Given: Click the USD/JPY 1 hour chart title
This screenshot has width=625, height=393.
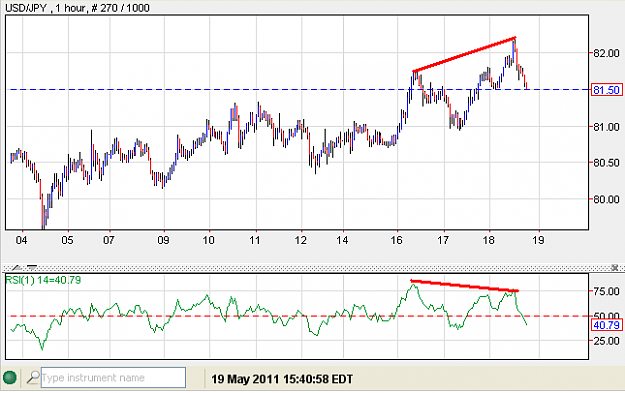Looking at the screenshot, I should click(x=77, y=8).
